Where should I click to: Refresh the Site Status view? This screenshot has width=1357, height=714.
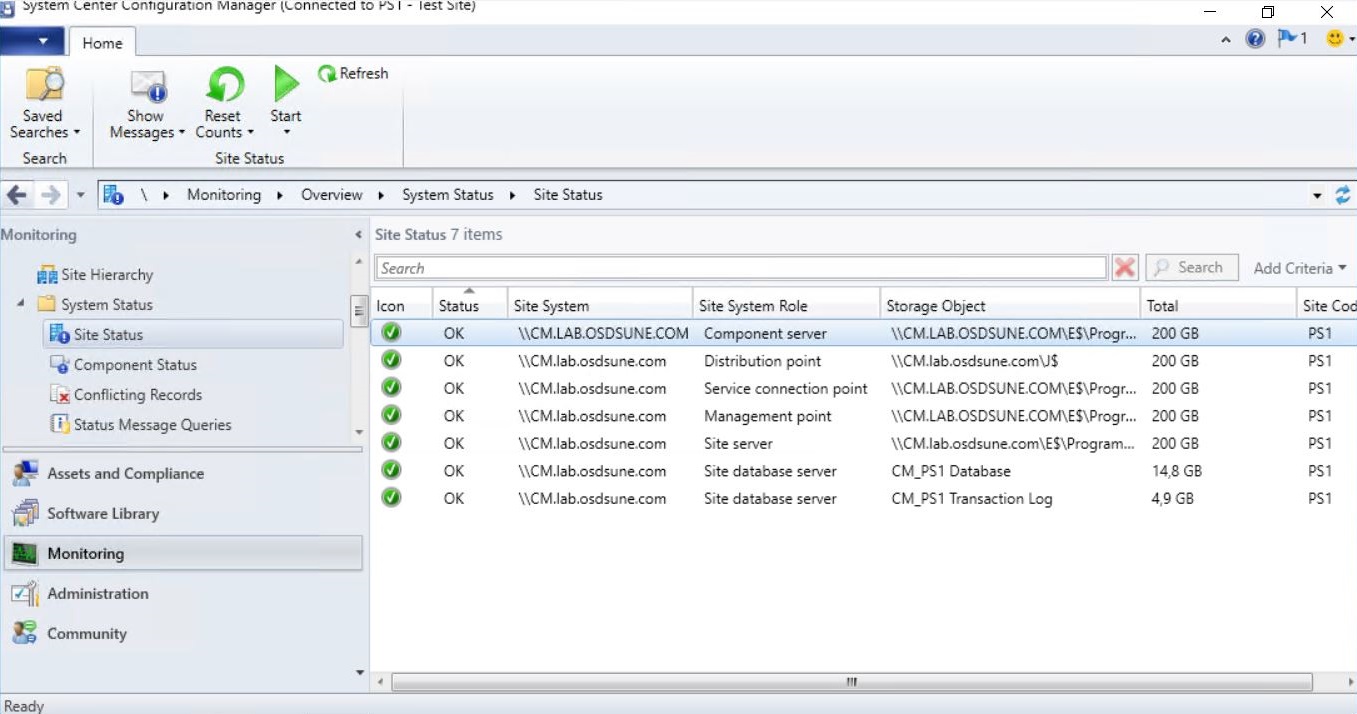(x=353, y=73)
